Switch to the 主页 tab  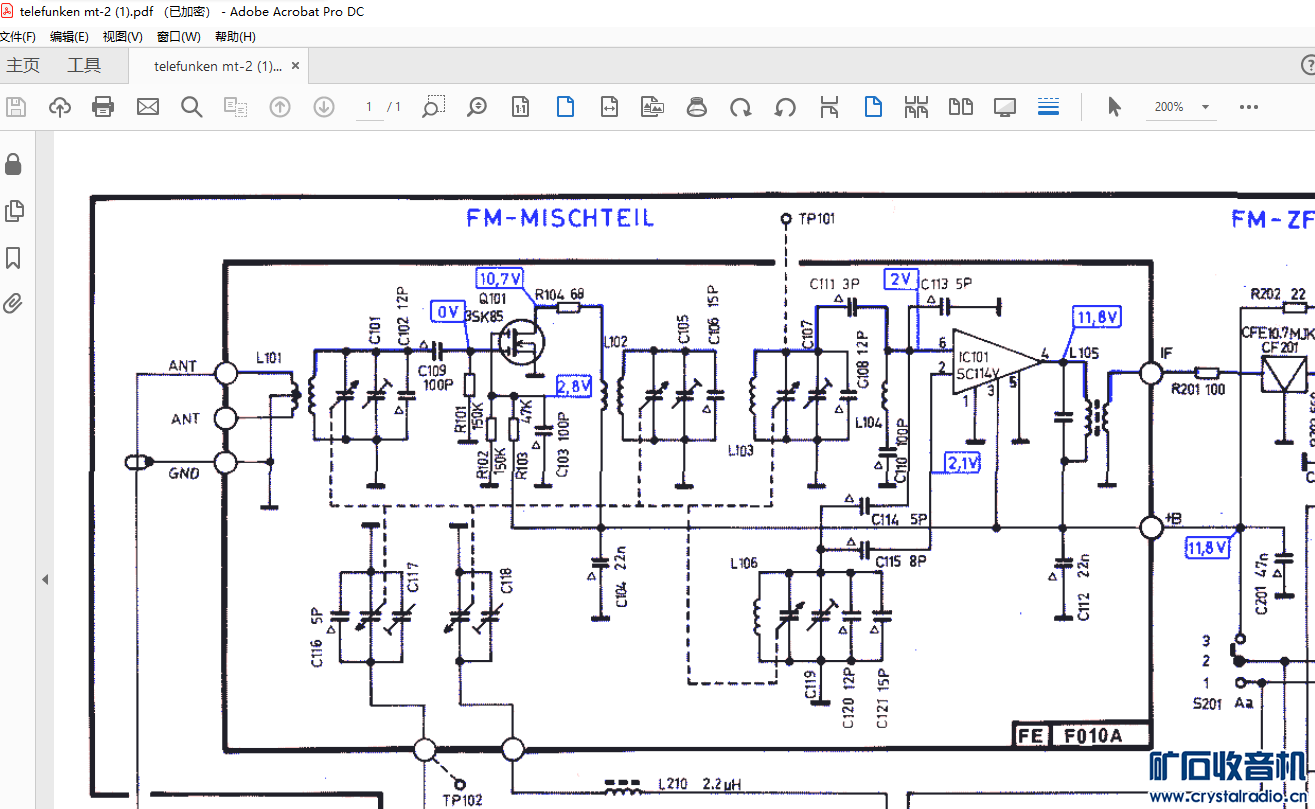23,66
